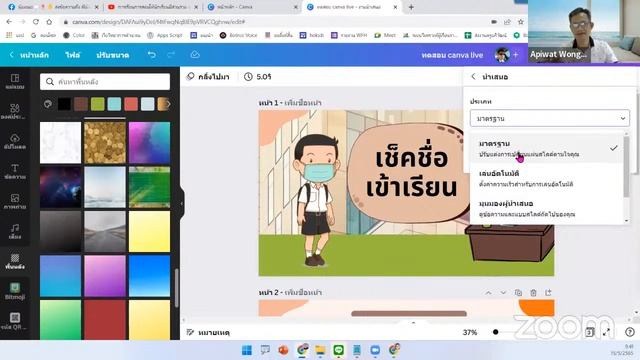Open the ไฟล์ File menu

click(x=73, y=55)
